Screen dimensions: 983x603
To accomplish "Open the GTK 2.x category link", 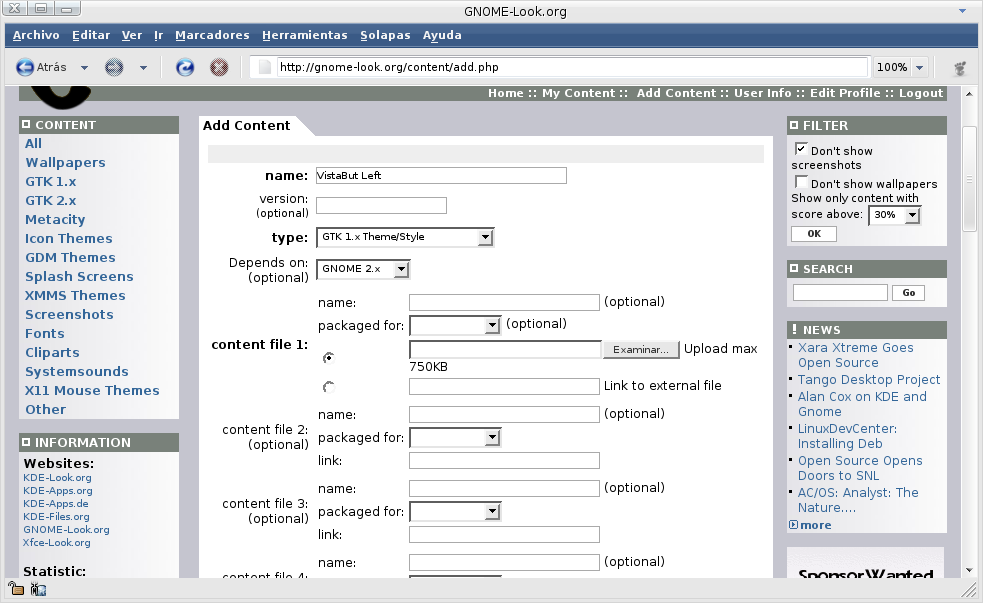I will [x=50, y=201].
